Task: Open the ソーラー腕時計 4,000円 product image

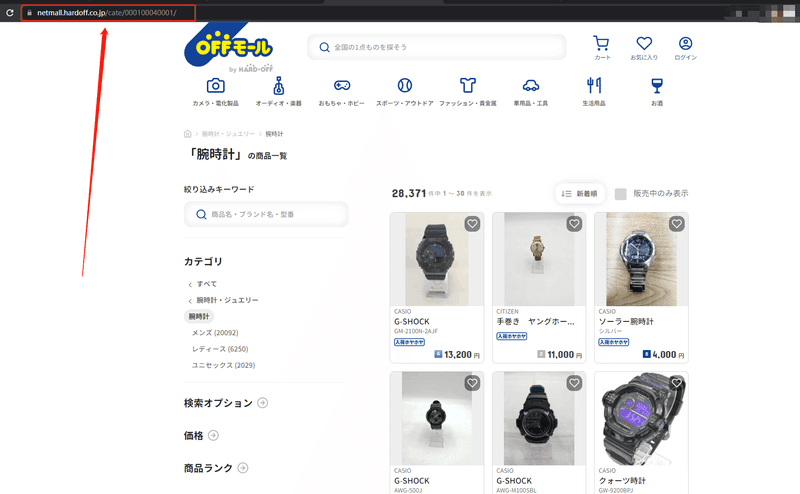Action: [x=641, y=259]
